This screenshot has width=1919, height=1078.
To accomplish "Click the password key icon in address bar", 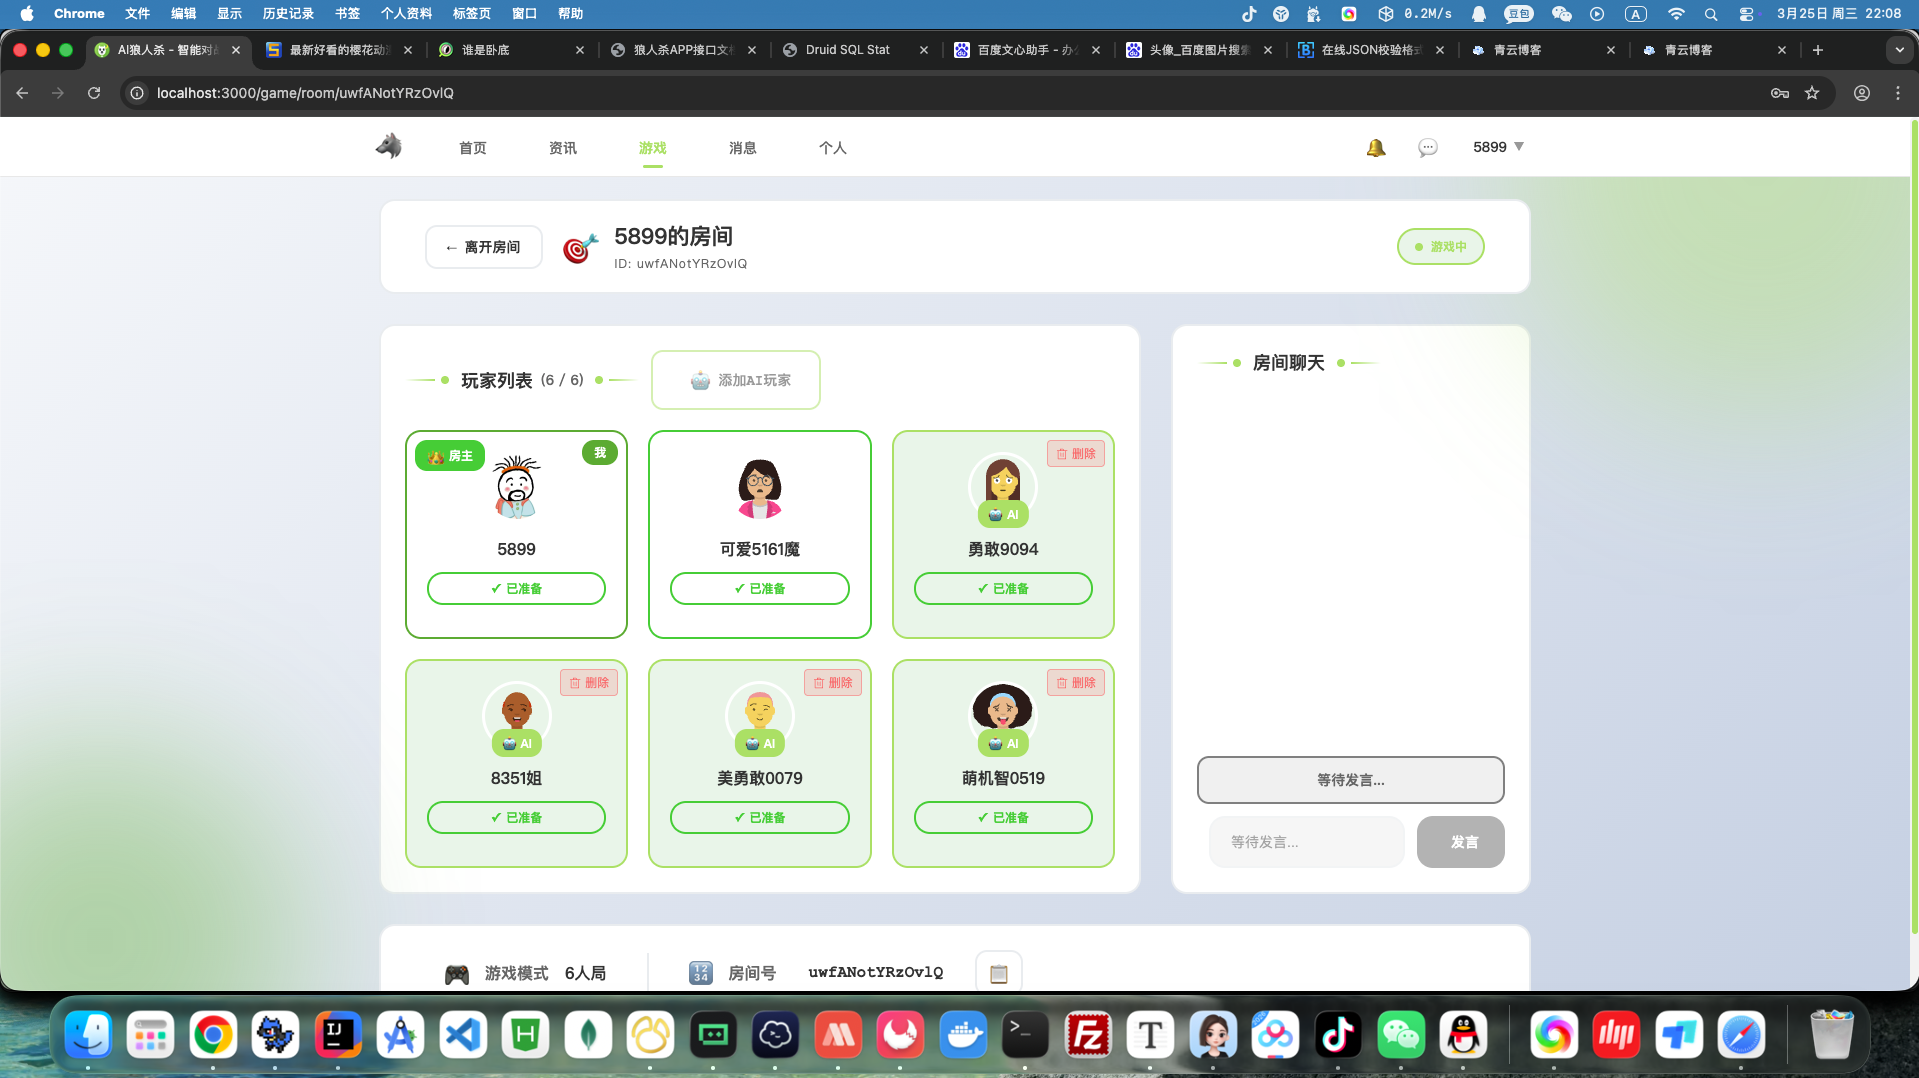I will pos(1780,93).
